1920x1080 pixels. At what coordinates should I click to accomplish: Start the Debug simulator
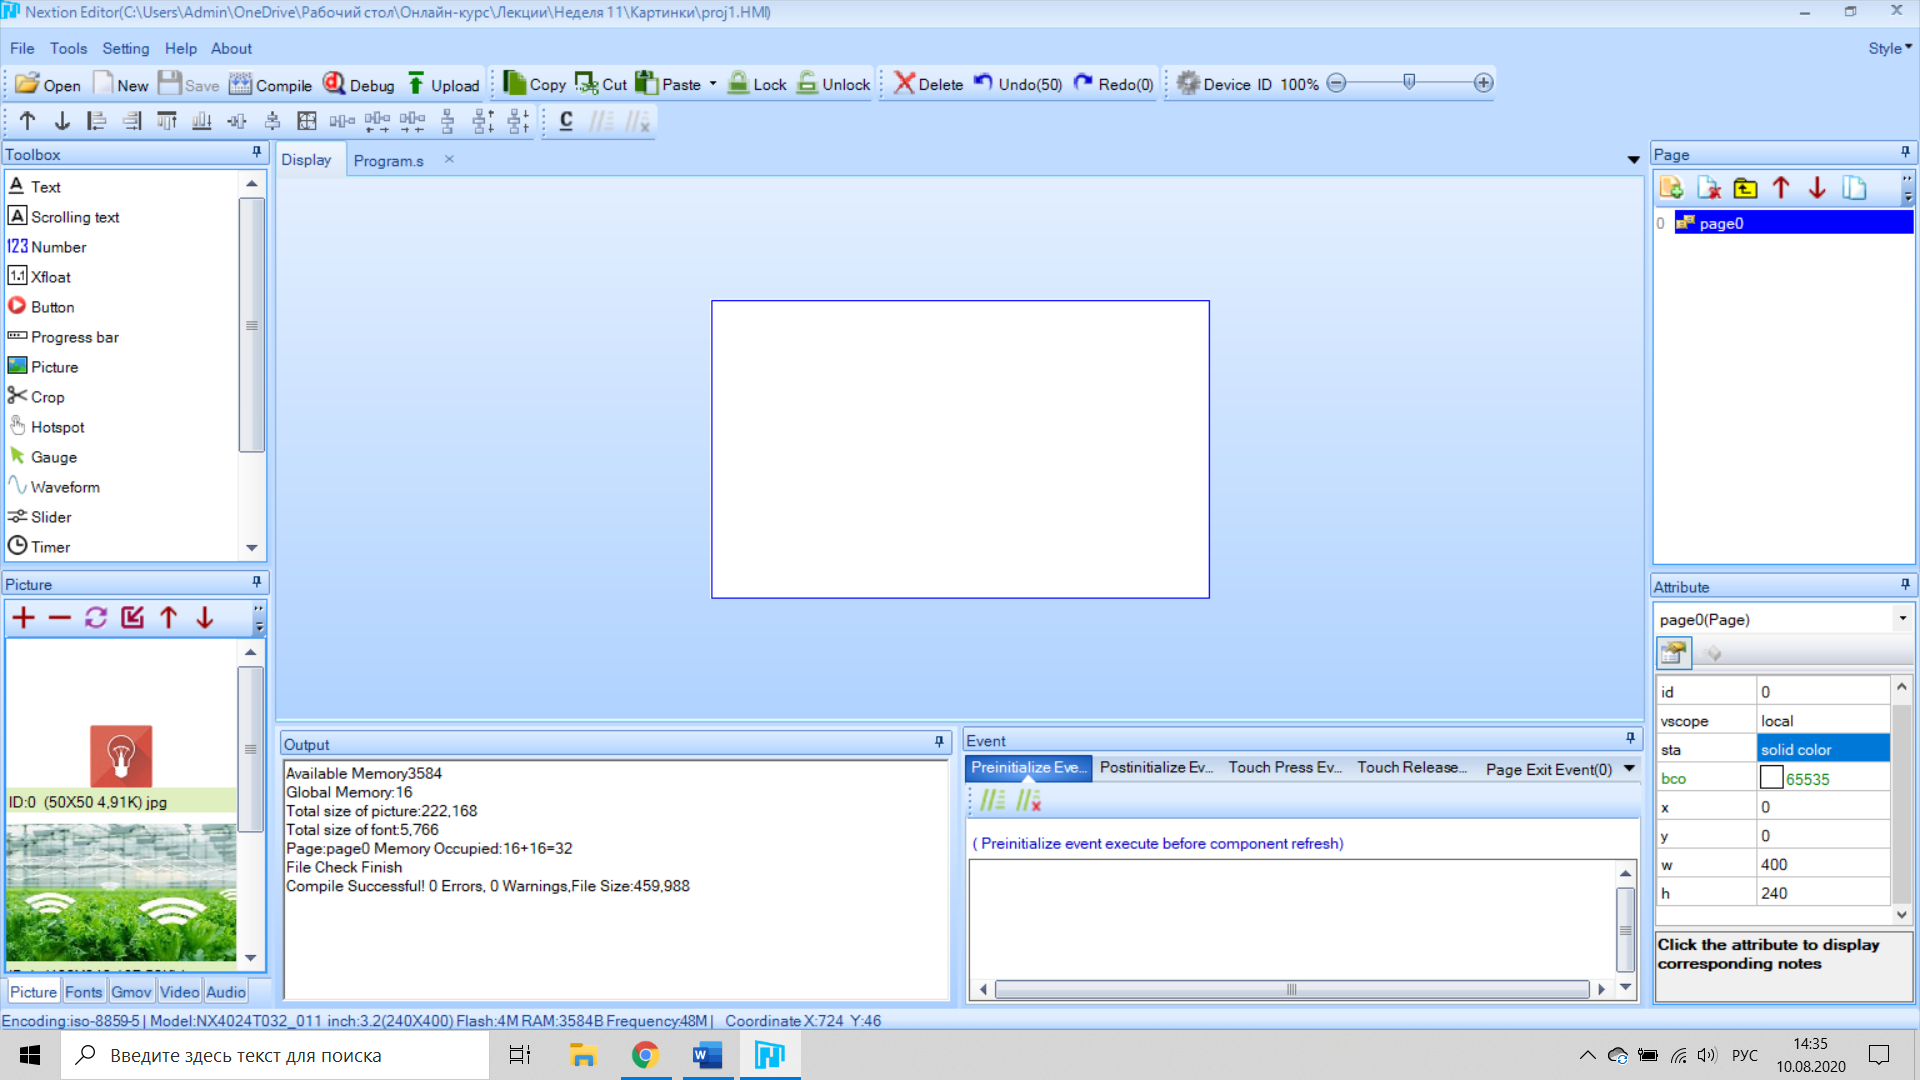coord(359,84)
